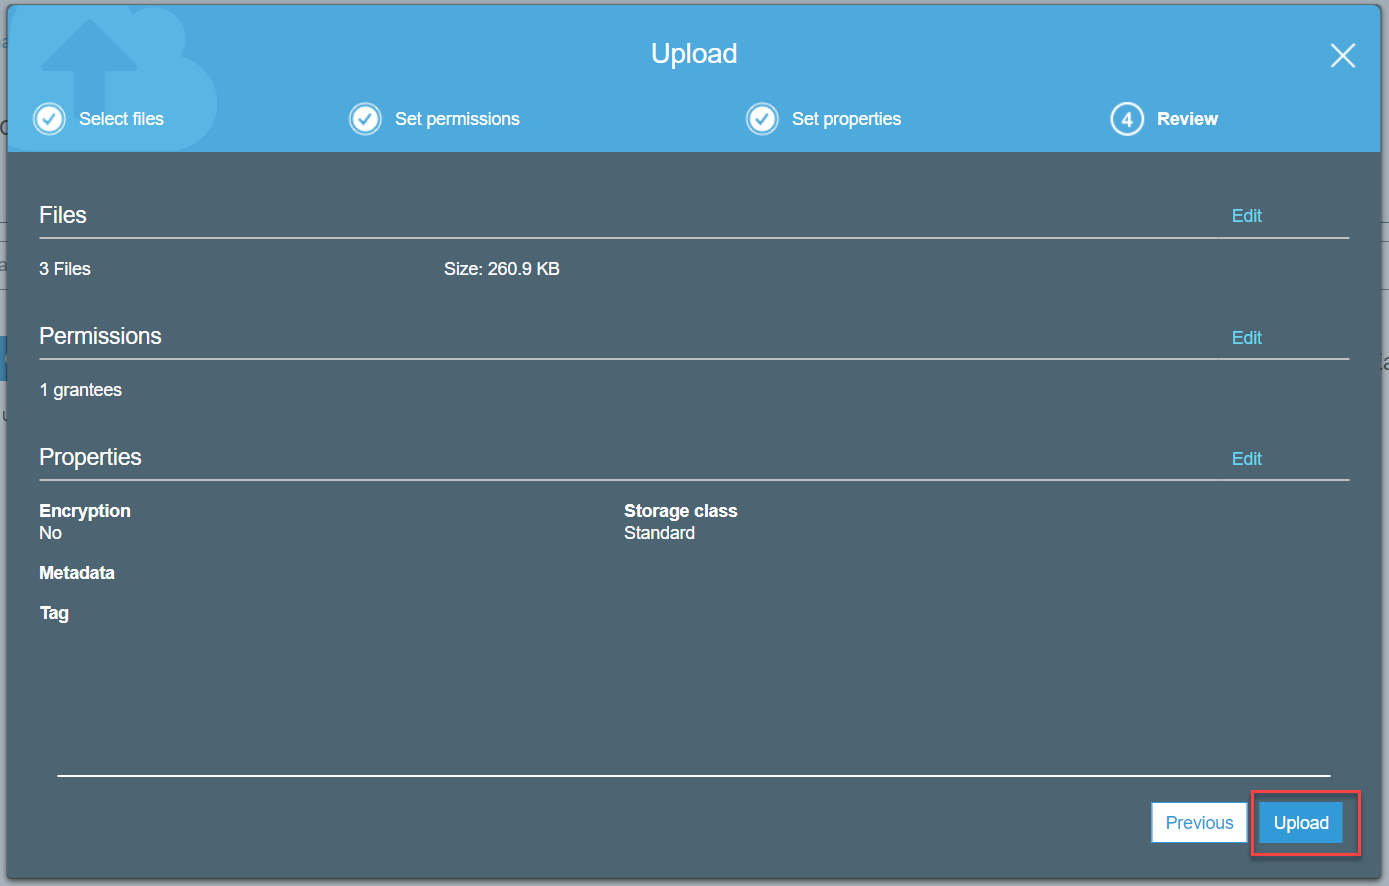Select the Review step label

pos(1187,119)
